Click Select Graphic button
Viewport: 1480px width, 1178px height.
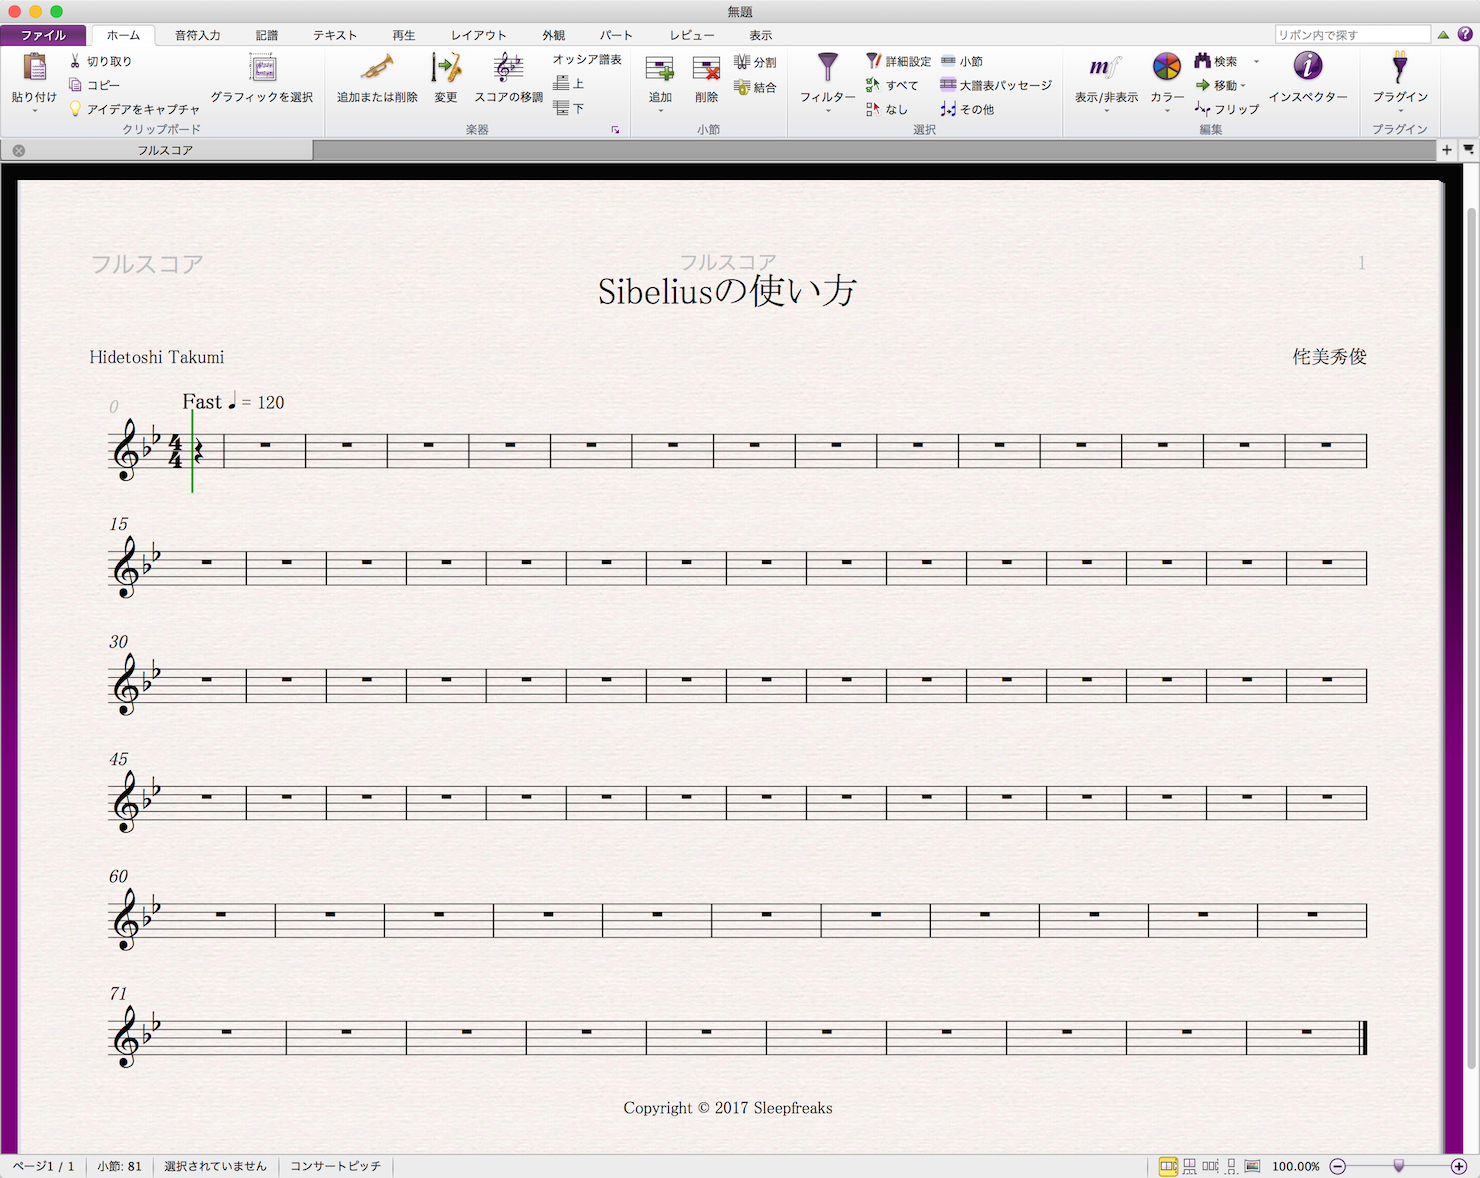[x=262, y=78]
